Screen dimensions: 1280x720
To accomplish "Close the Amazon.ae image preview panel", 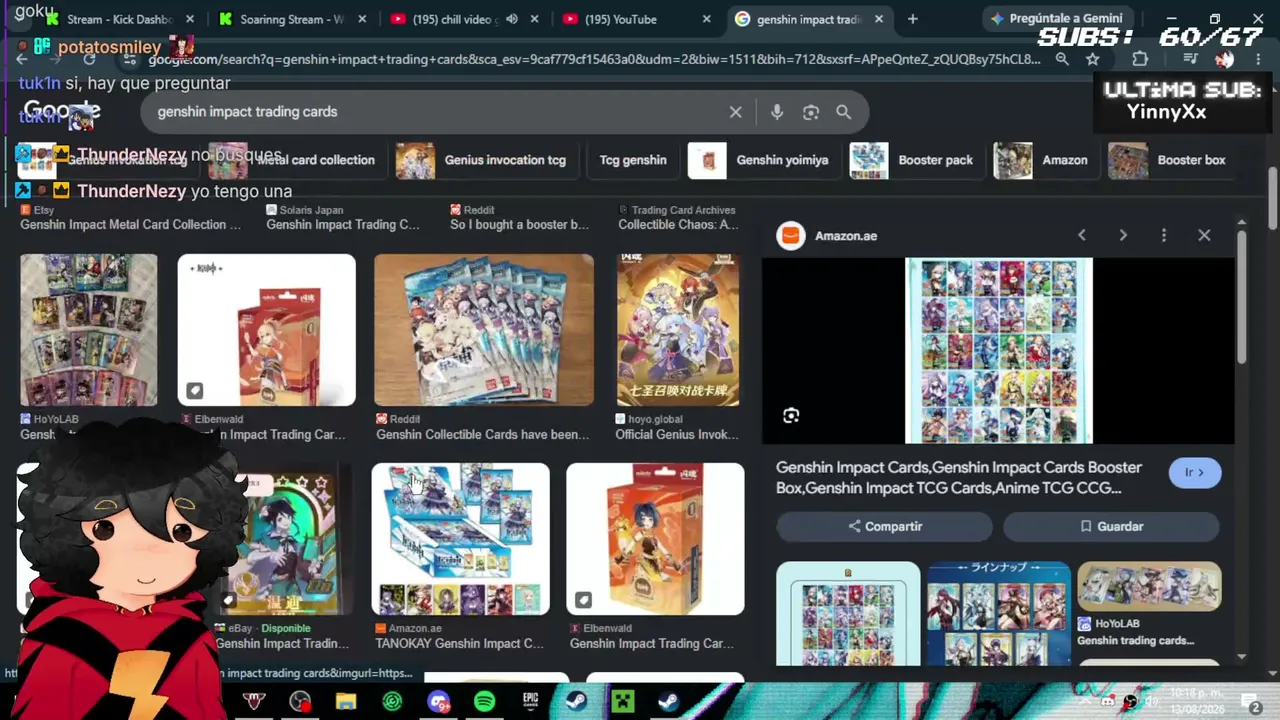I will click(x=1204, y=235).
